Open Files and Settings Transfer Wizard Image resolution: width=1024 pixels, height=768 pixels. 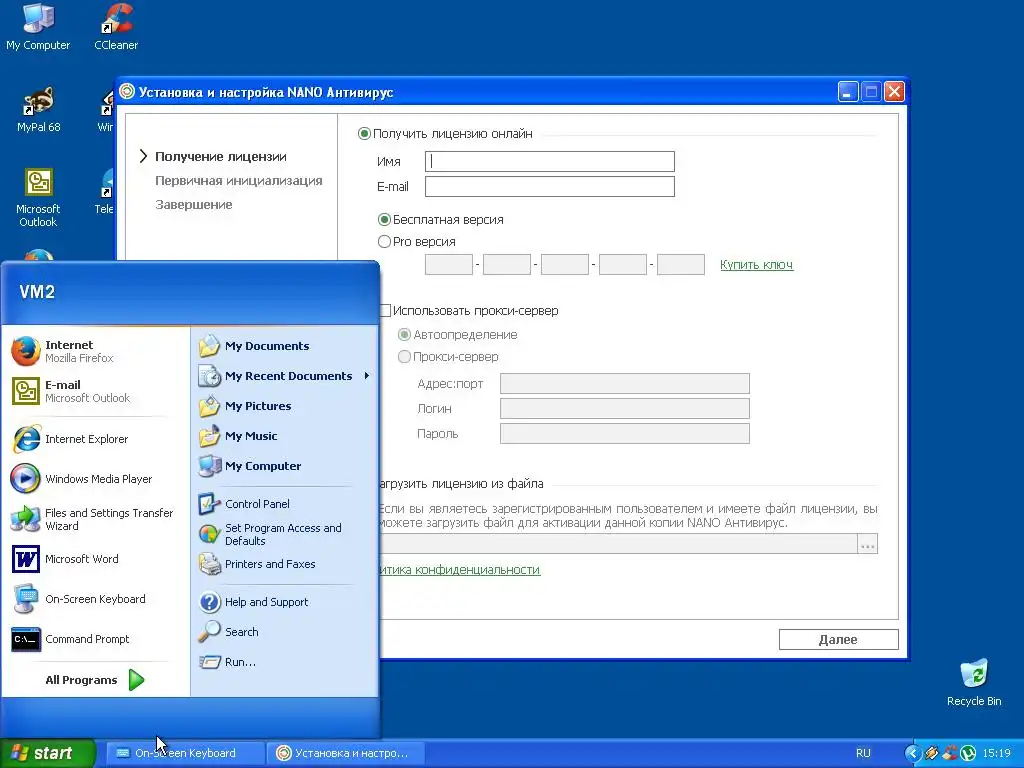(x=95, y=519)
